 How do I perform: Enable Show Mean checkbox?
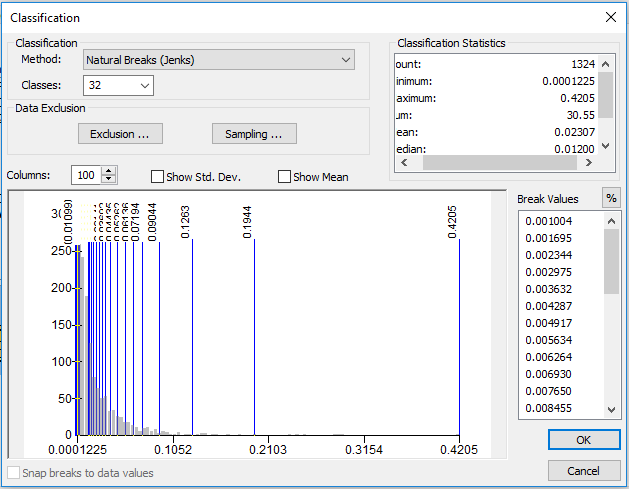tap(284, 177)
